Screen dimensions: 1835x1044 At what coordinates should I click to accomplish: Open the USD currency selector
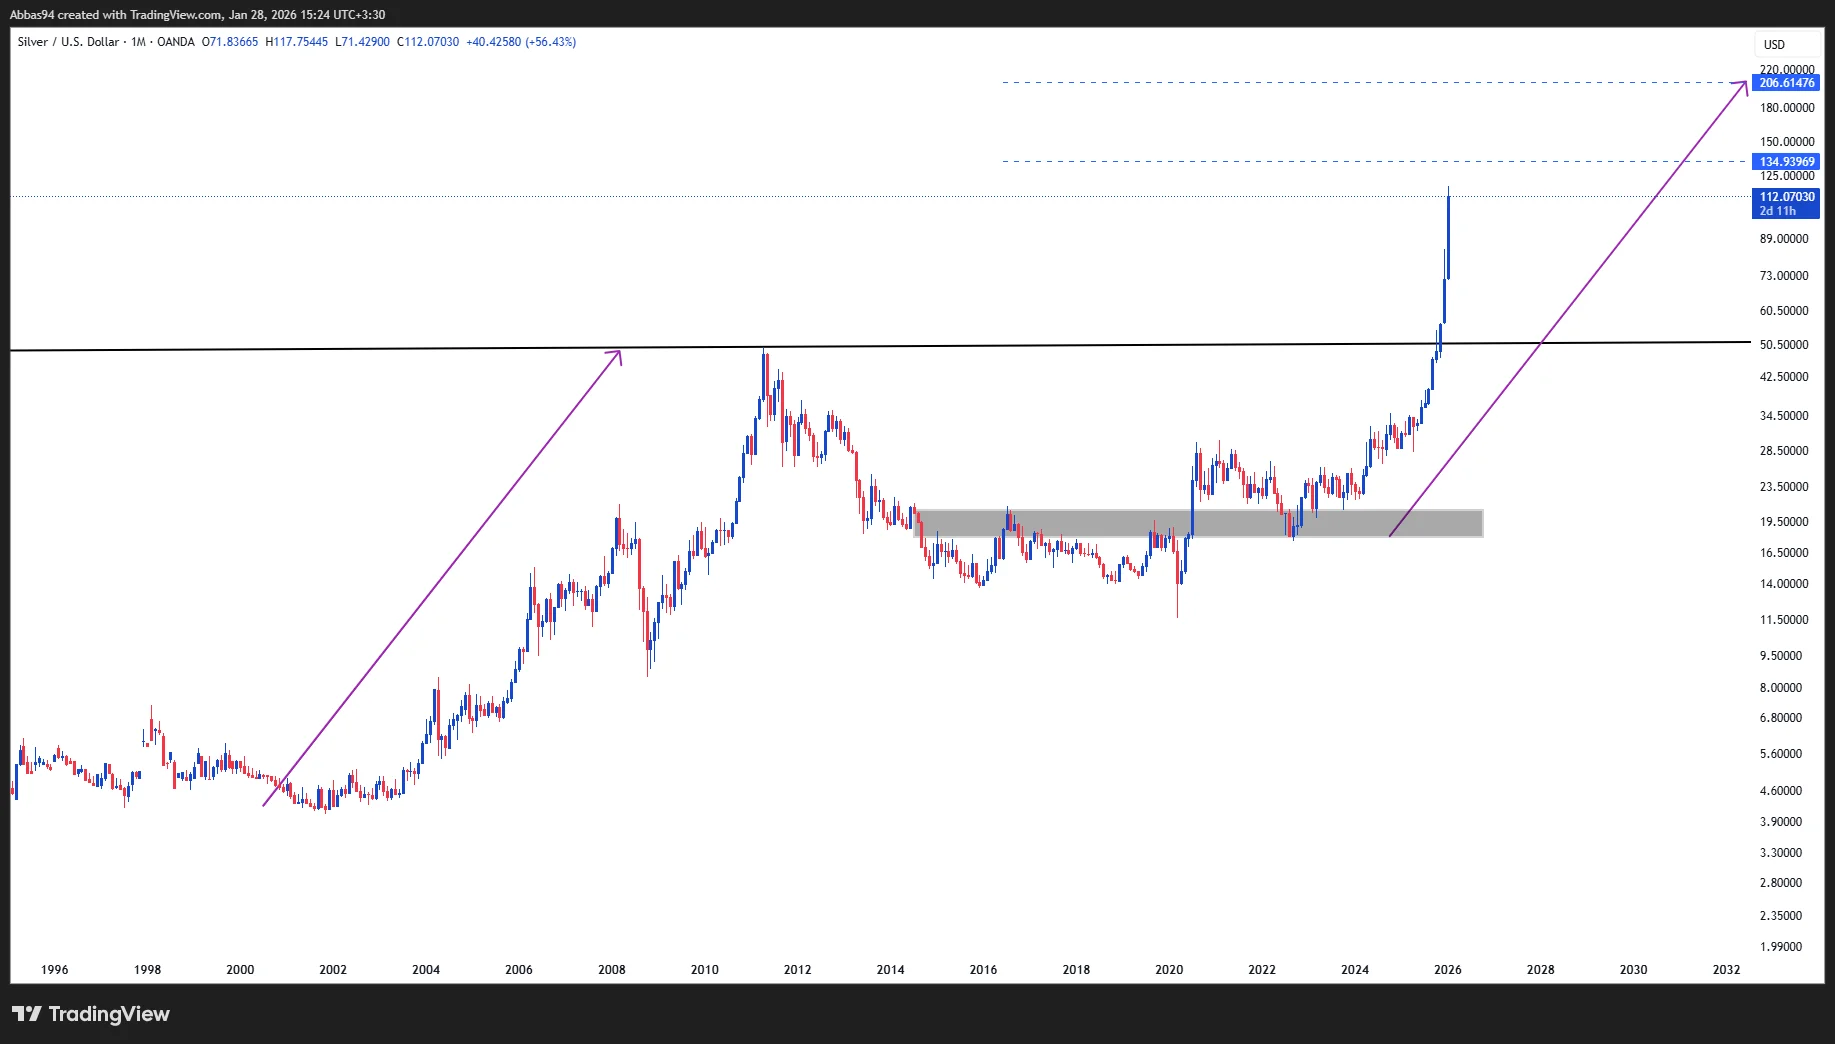click(1774, 45)
